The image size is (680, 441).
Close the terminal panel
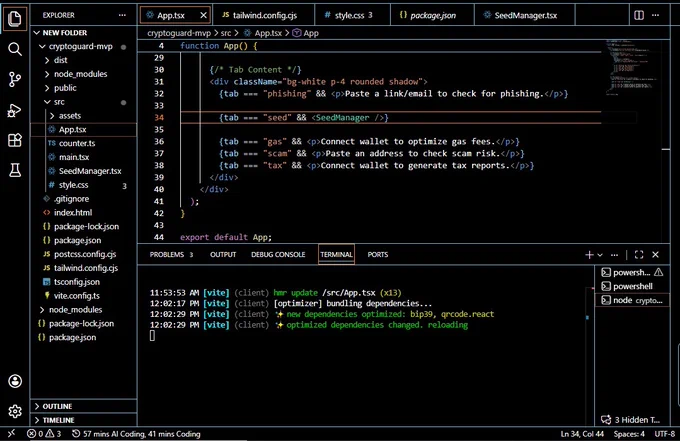click(x=656, y=255)
